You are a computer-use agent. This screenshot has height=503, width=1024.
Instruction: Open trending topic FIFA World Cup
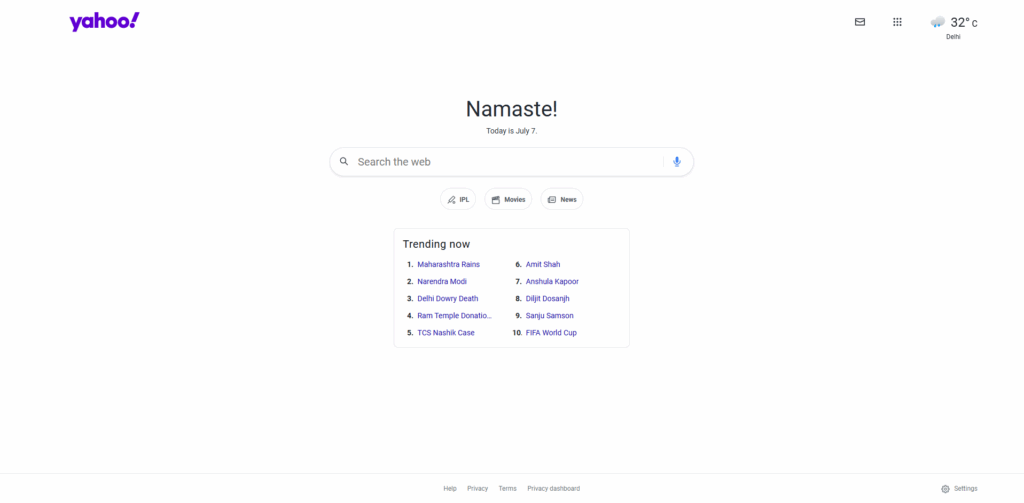[551, 333]
